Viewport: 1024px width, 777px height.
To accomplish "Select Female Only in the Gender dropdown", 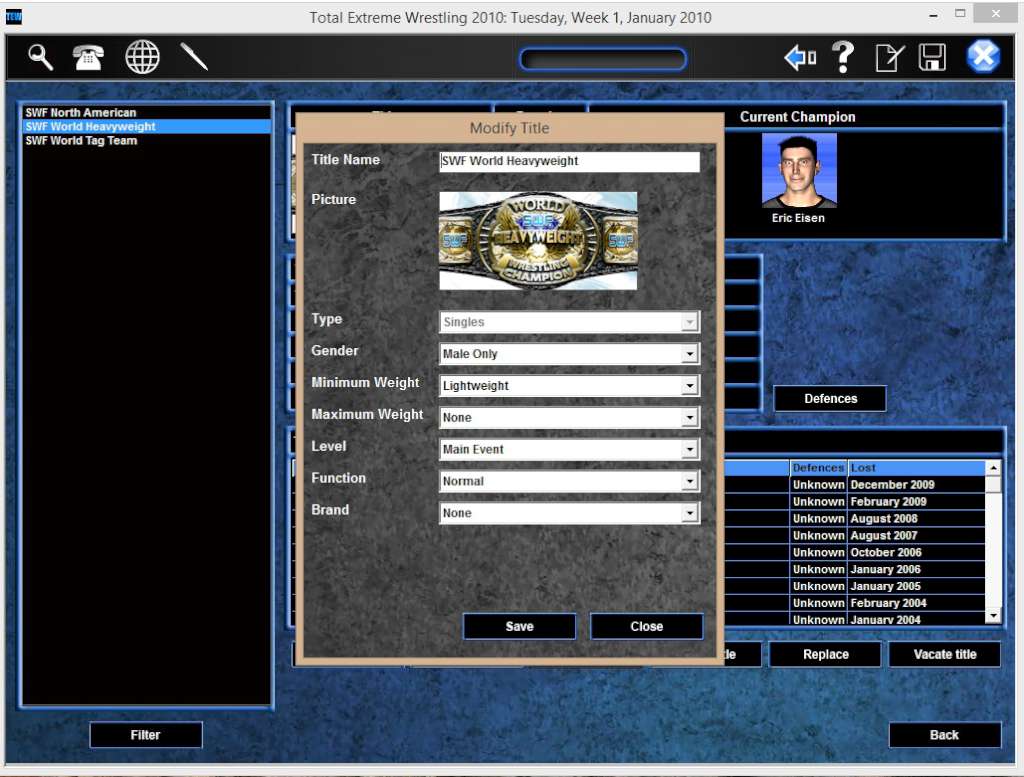I will tap(691, 353).
